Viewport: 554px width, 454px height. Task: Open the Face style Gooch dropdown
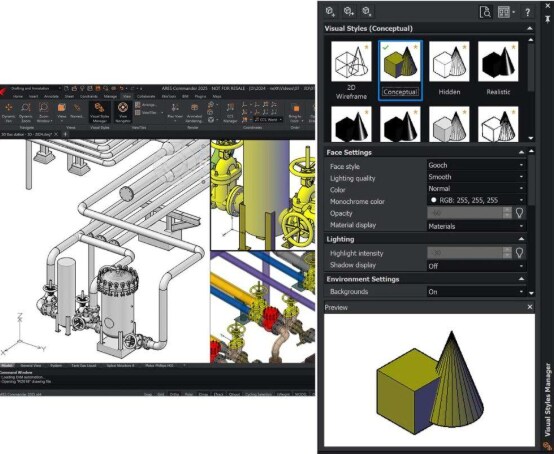coord(476,165)
